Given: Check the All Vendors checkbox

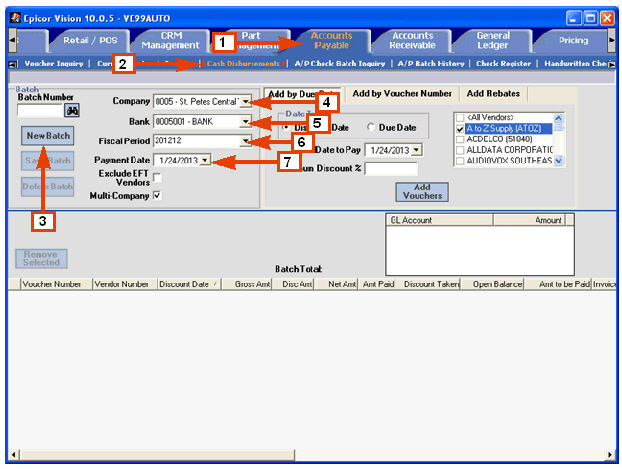Looking at the screenshot, I should click(460, 118).
